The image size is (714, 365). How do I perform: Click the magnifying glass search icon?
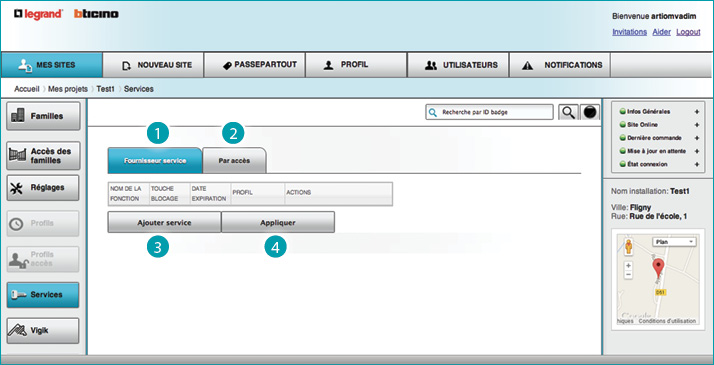(568, 112)
